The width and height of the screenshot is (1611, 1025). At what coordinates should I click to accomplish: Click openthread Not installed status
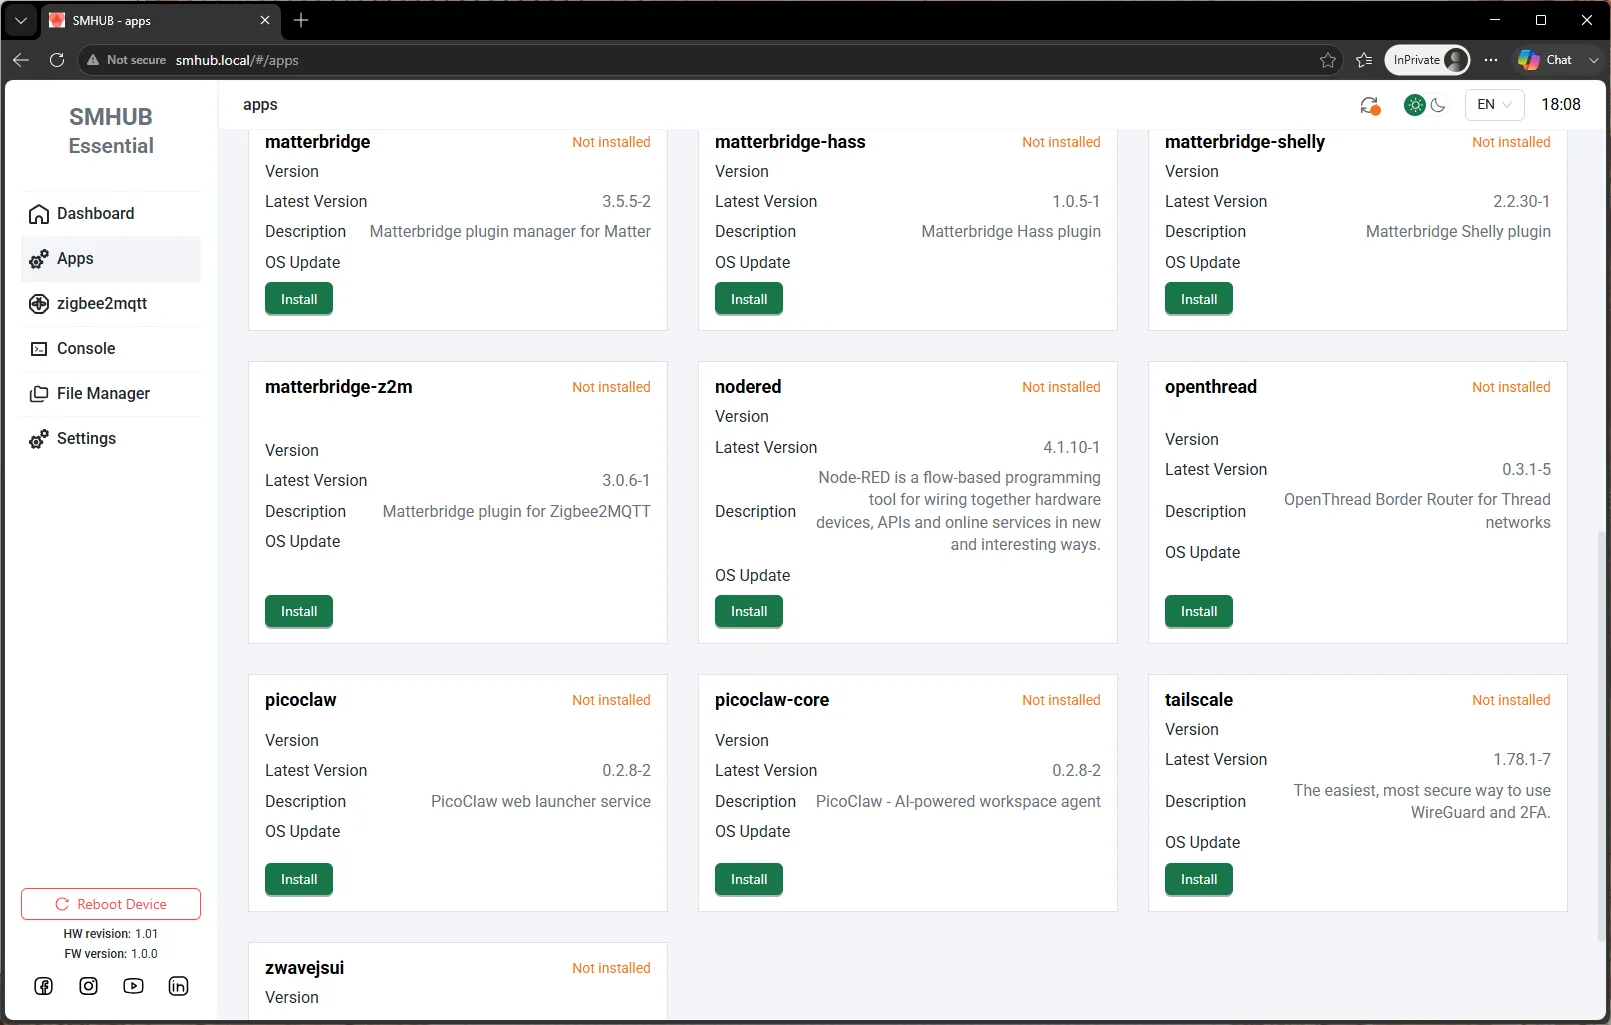coord(1511,387)
